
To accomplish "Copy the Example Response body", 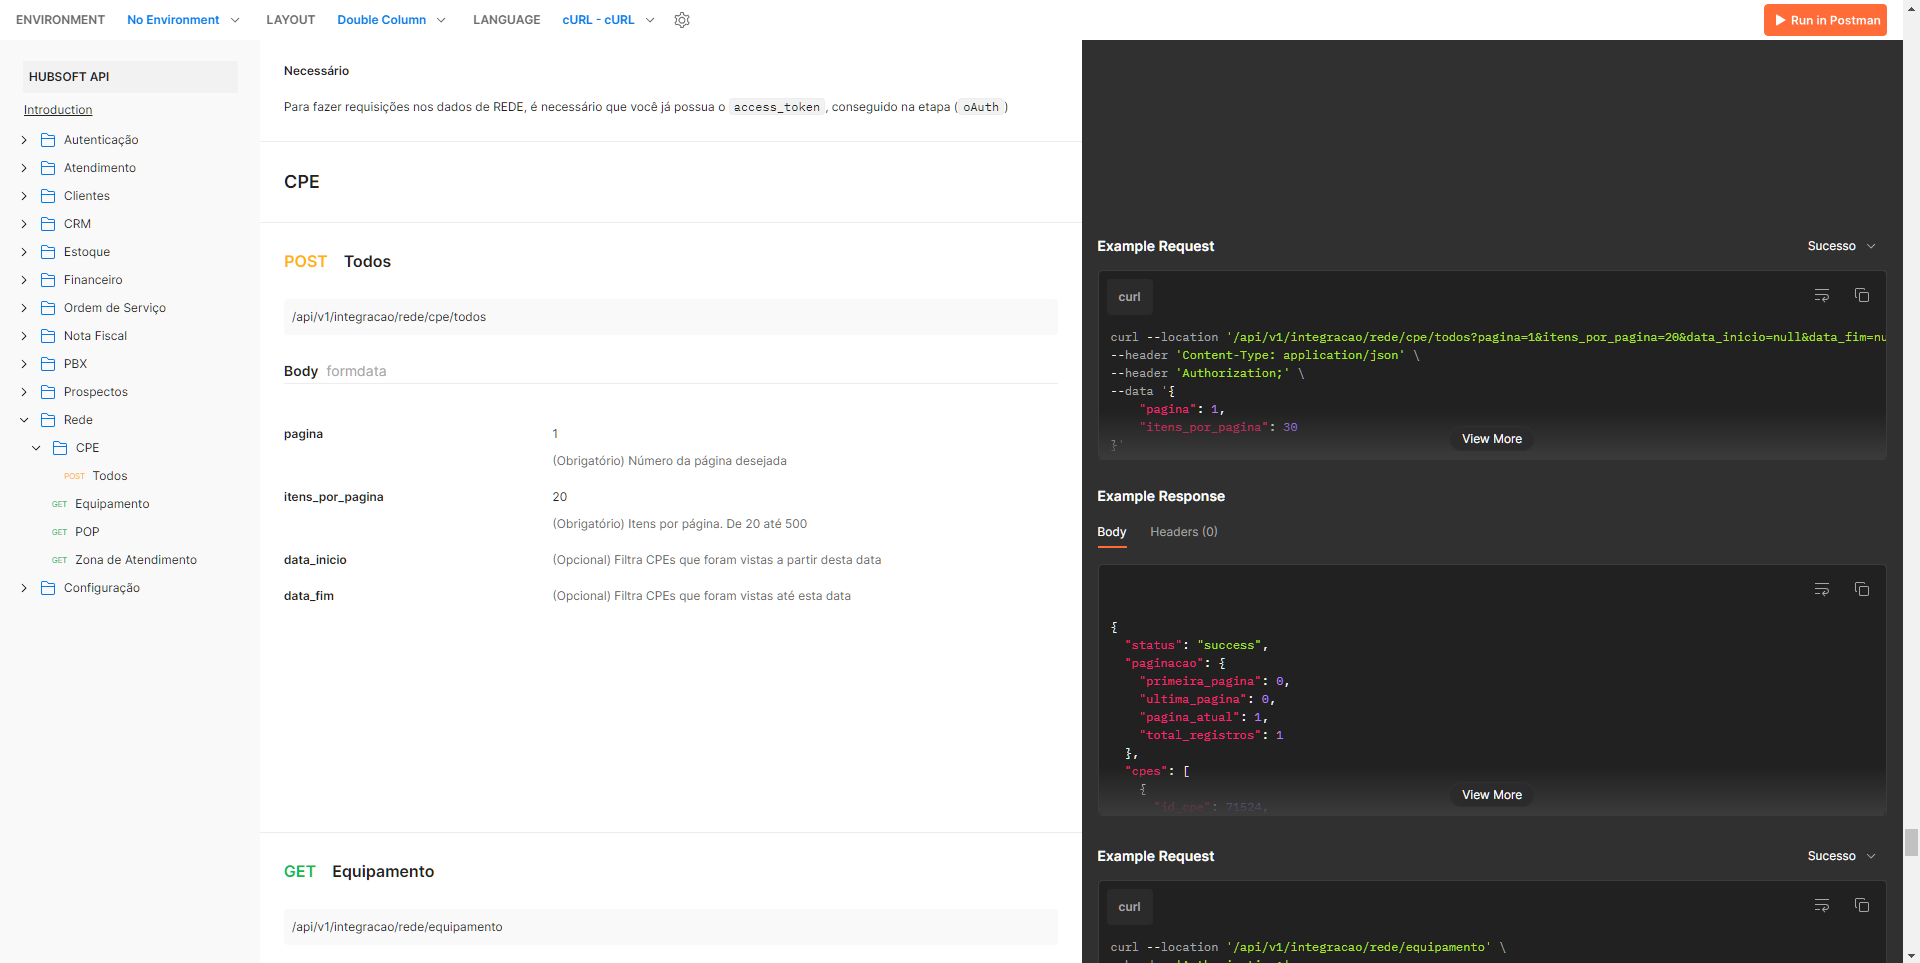I will tap(1862, 590).
